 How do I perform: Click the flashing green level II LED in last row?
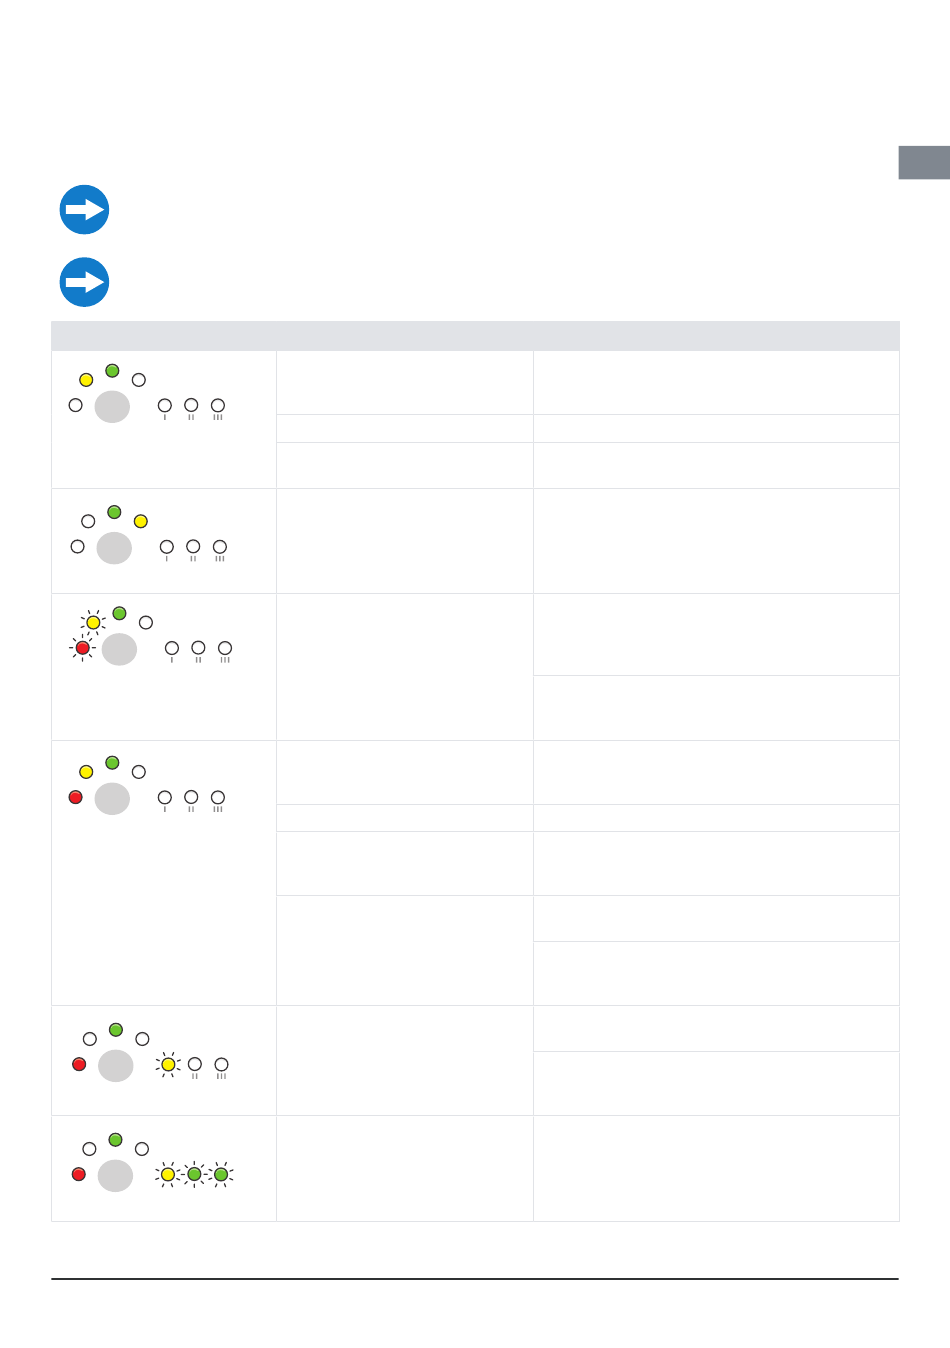pyautogui.click(x=194, y=1174)
